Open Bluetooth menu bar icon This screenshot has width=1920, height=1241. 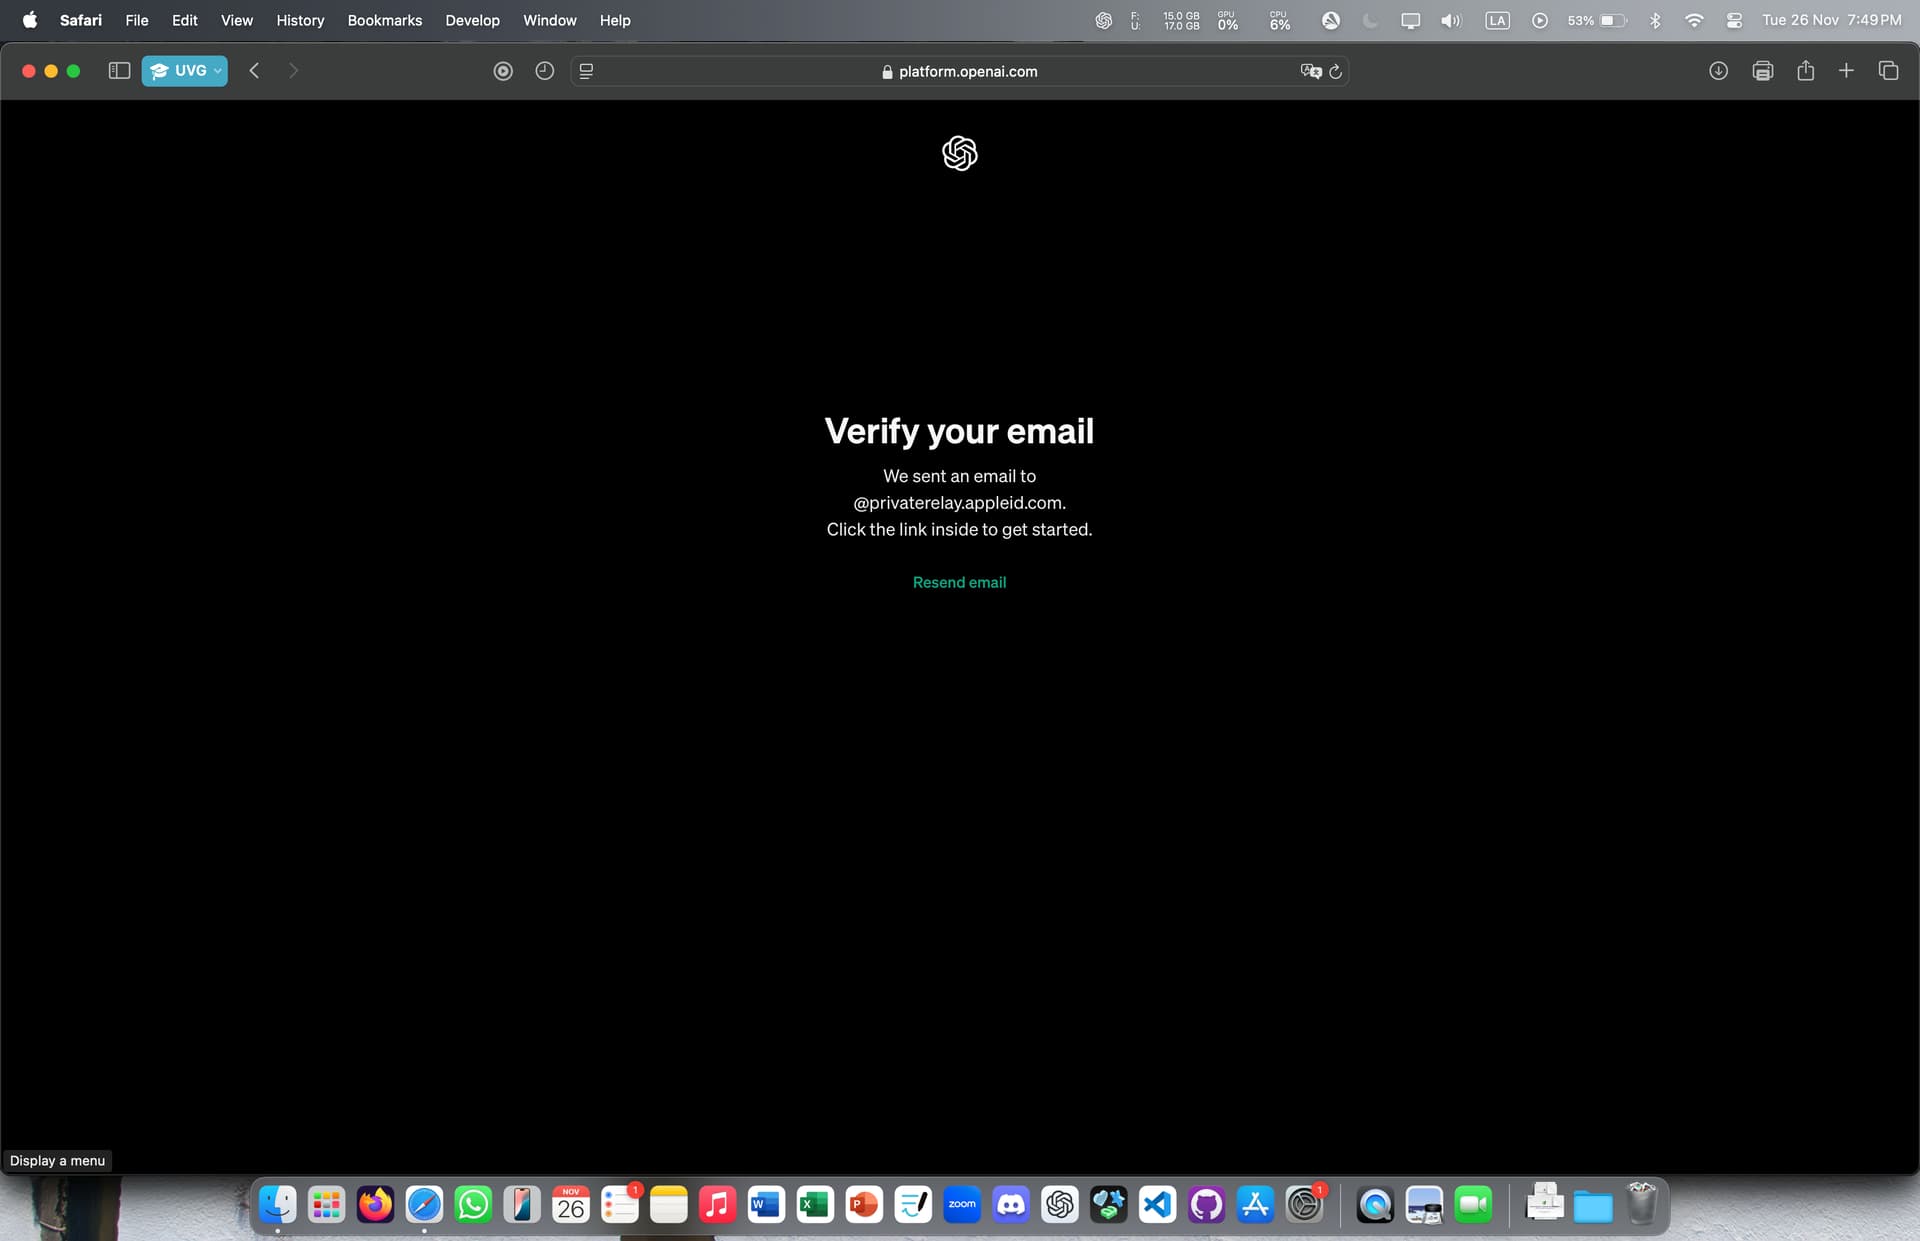[1655, 20]
